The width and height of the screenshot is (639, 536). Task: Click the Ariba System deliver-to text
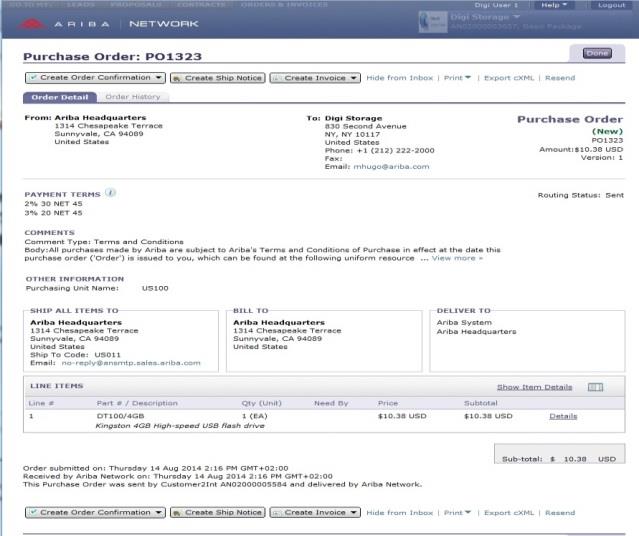click(464, 322)
